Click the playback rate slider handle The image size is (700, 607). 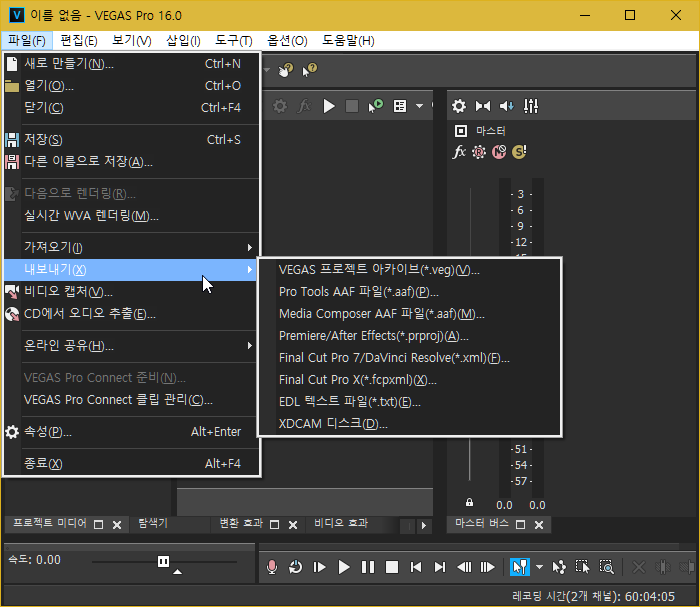pos(163,561)
